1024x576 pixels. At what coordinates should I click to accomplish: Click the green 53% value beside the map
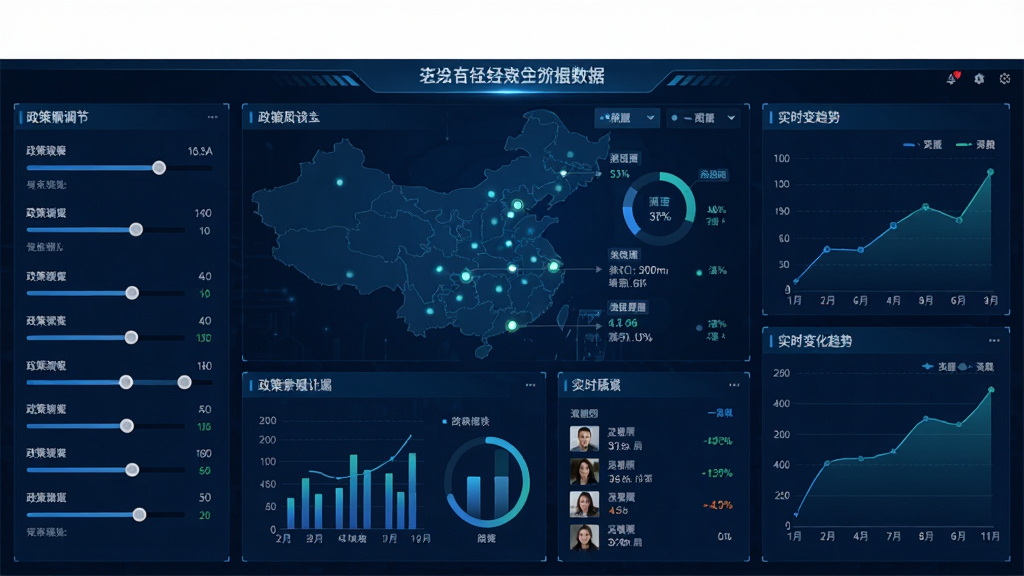tap(619, 174)
